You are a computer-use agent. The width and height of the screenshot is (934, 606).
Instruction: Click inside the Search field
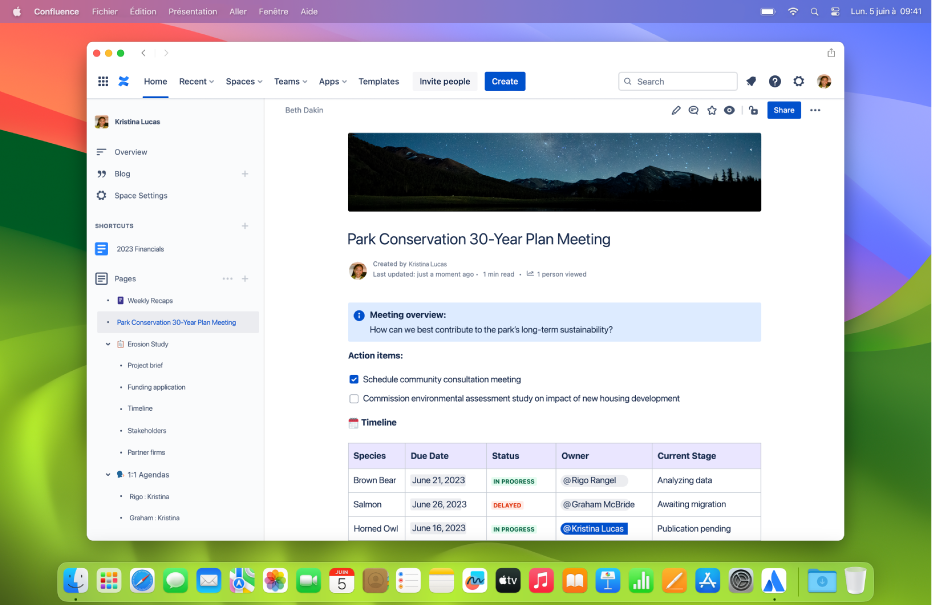tap(680, 81)
